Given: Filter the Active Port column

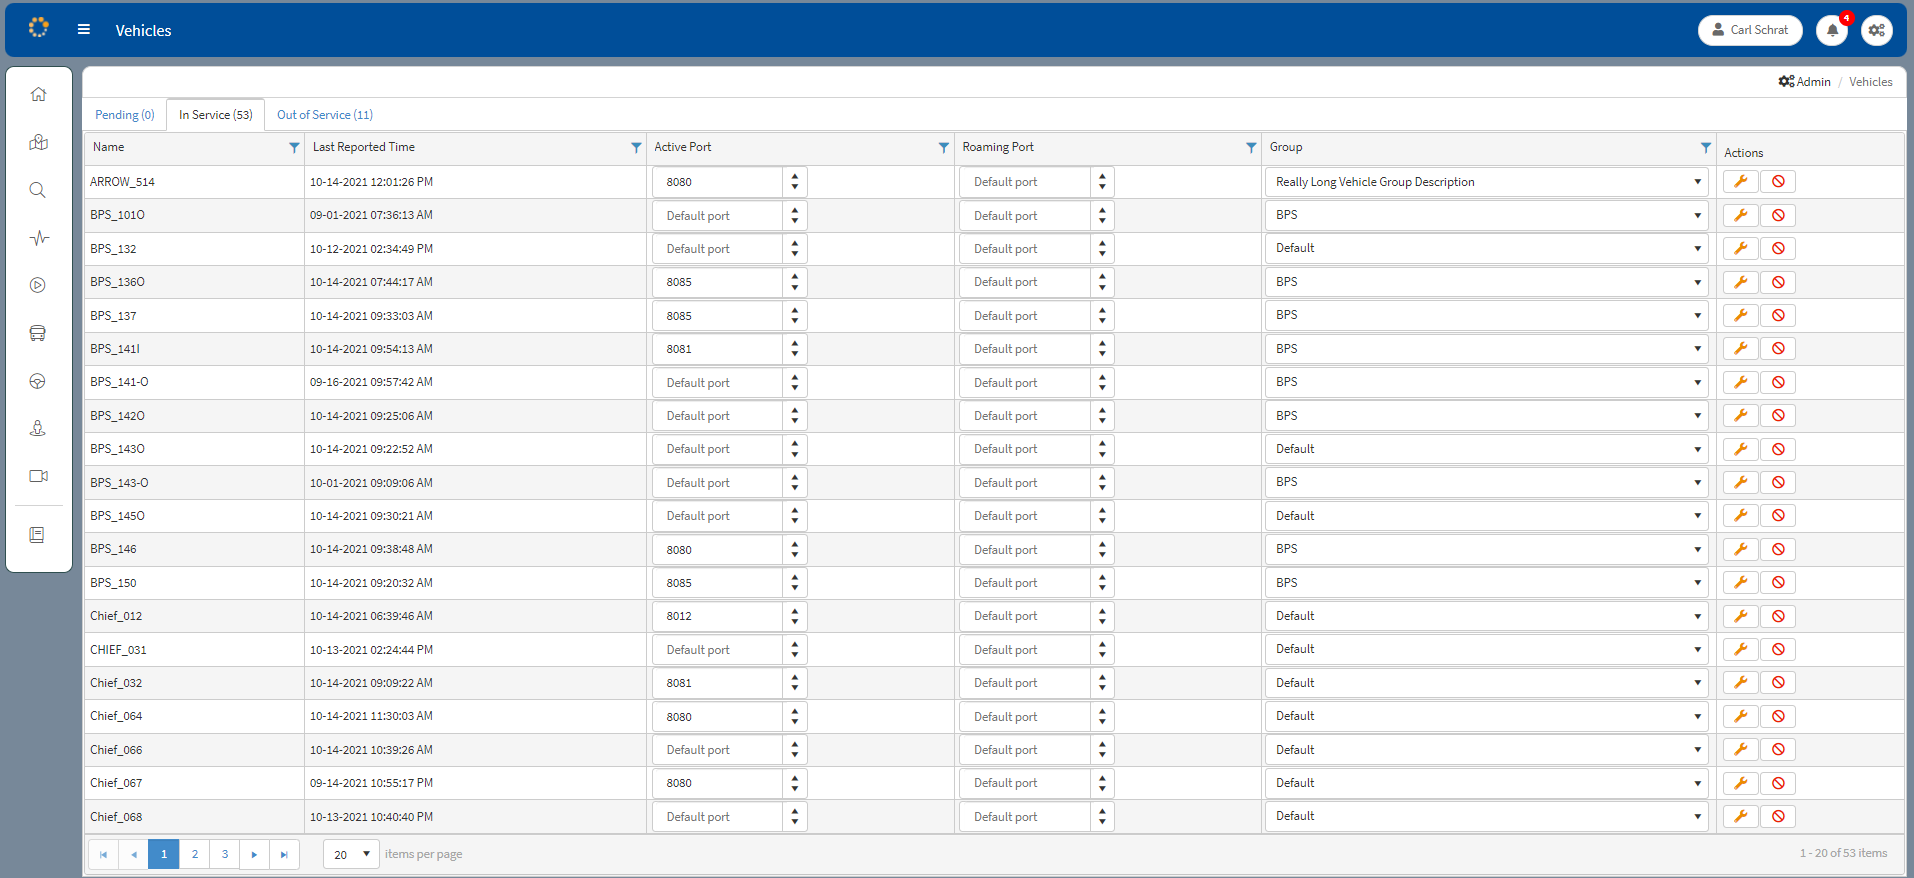Looking at the screenshot, I should coord(943,147).
